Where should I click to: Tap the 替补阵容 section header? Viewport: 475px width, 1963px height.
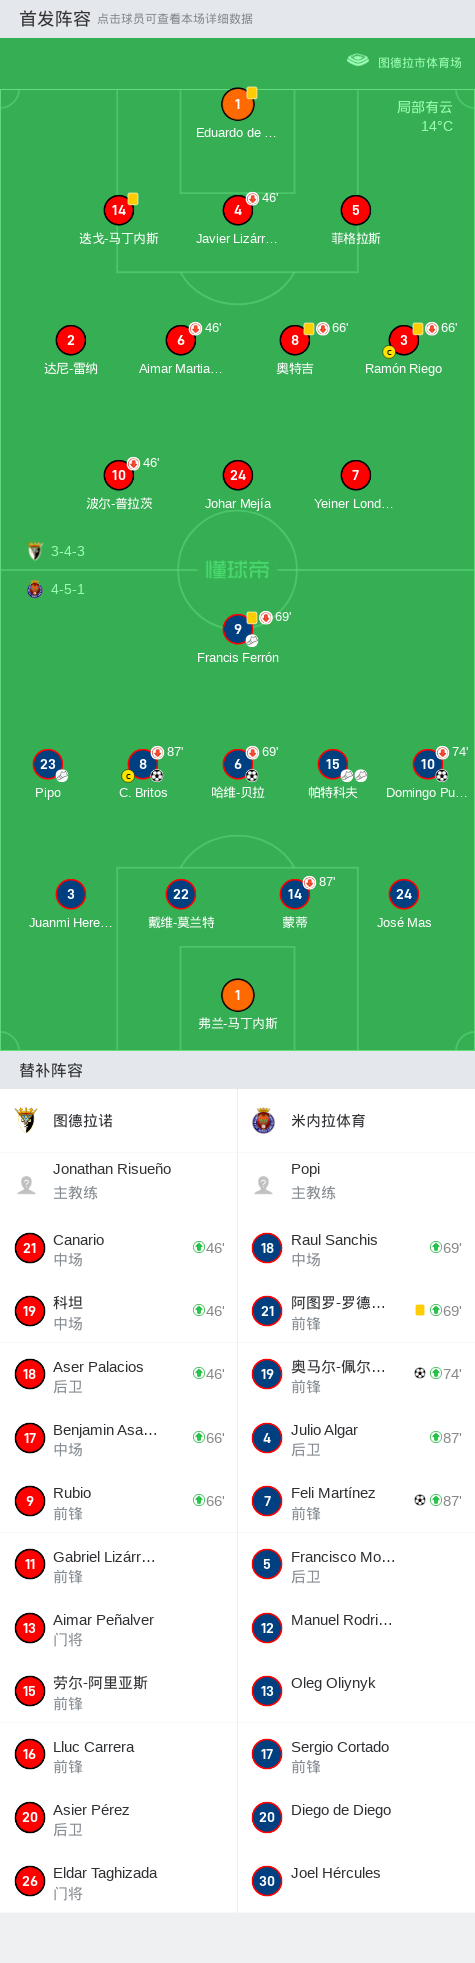point(51,1070)
